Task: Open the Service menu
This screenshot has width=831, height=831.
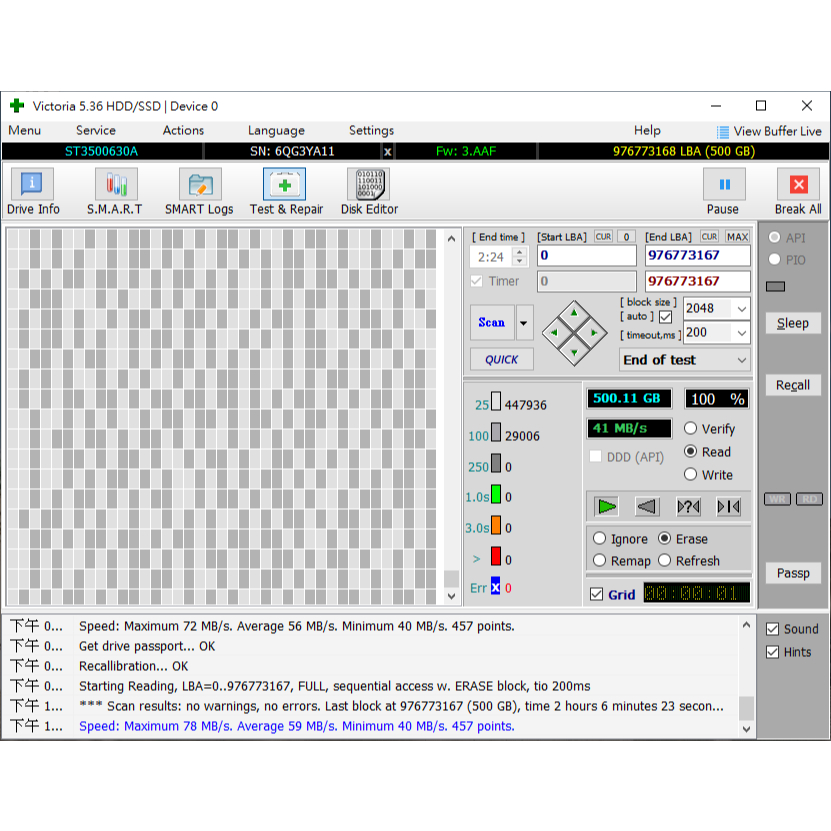Action: [x=96, y=130]
